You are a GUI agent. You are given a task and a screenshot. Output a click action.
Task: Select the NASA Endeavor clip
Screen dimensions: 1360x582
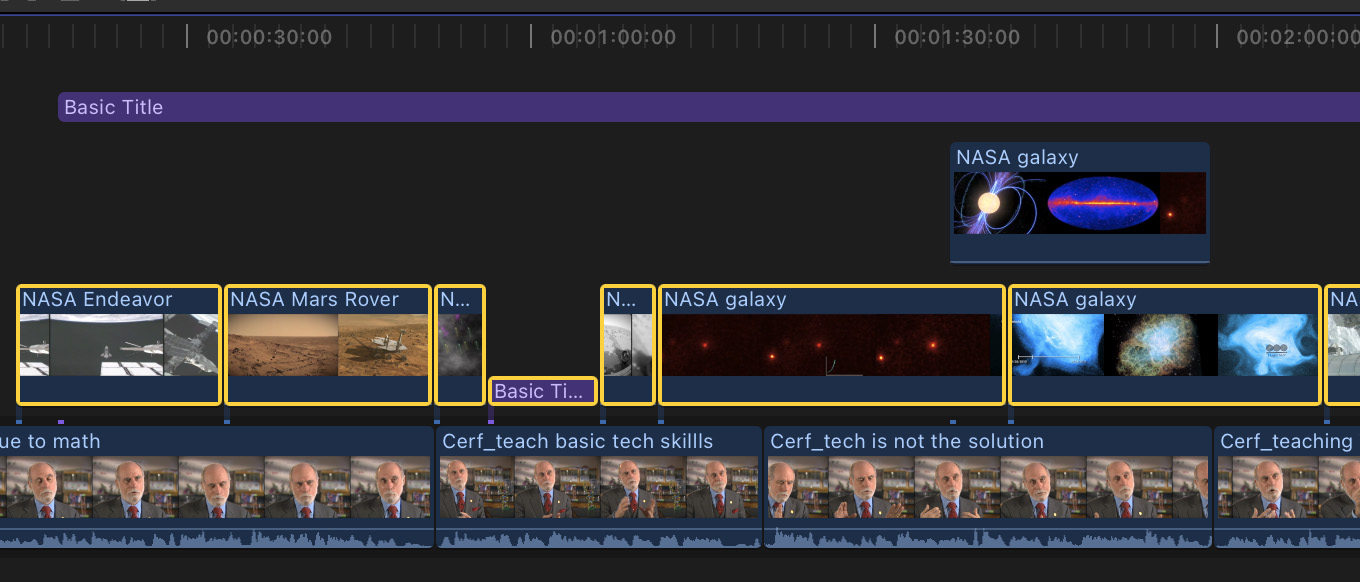click(119, 345)
